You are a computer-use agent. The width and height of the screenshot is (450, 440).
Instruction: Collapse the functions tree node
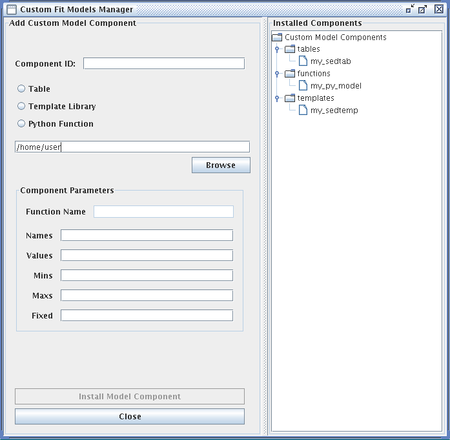[x=277, y=74]
